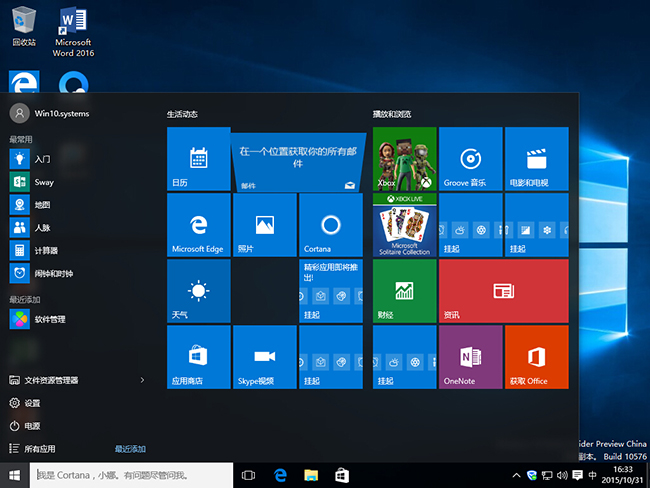Open Task View on the taskbar
Screen dimensions: 650x488
pyautogui.click(x=248, y=475)
